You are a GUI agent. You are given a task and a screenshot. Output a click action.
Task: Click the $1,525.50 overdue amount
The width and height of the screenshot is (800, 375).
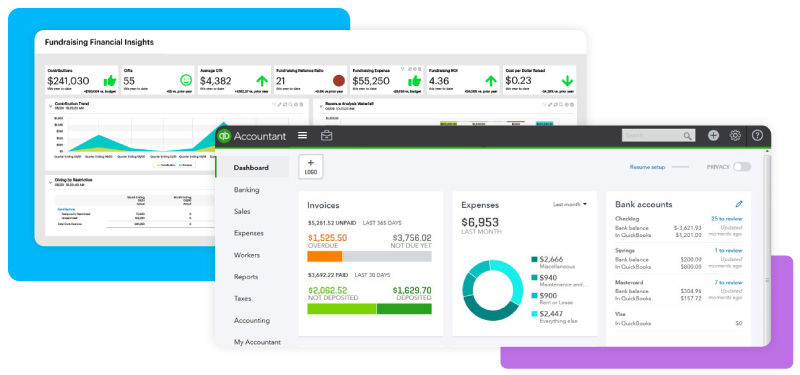328,238
